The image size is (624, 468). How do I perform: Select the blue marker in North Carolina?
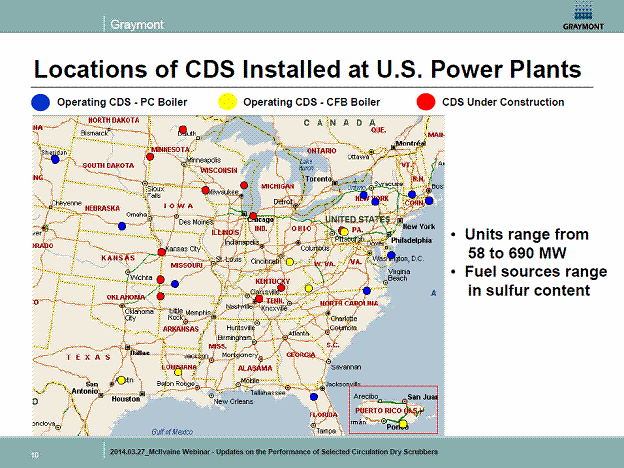point(367,291)
